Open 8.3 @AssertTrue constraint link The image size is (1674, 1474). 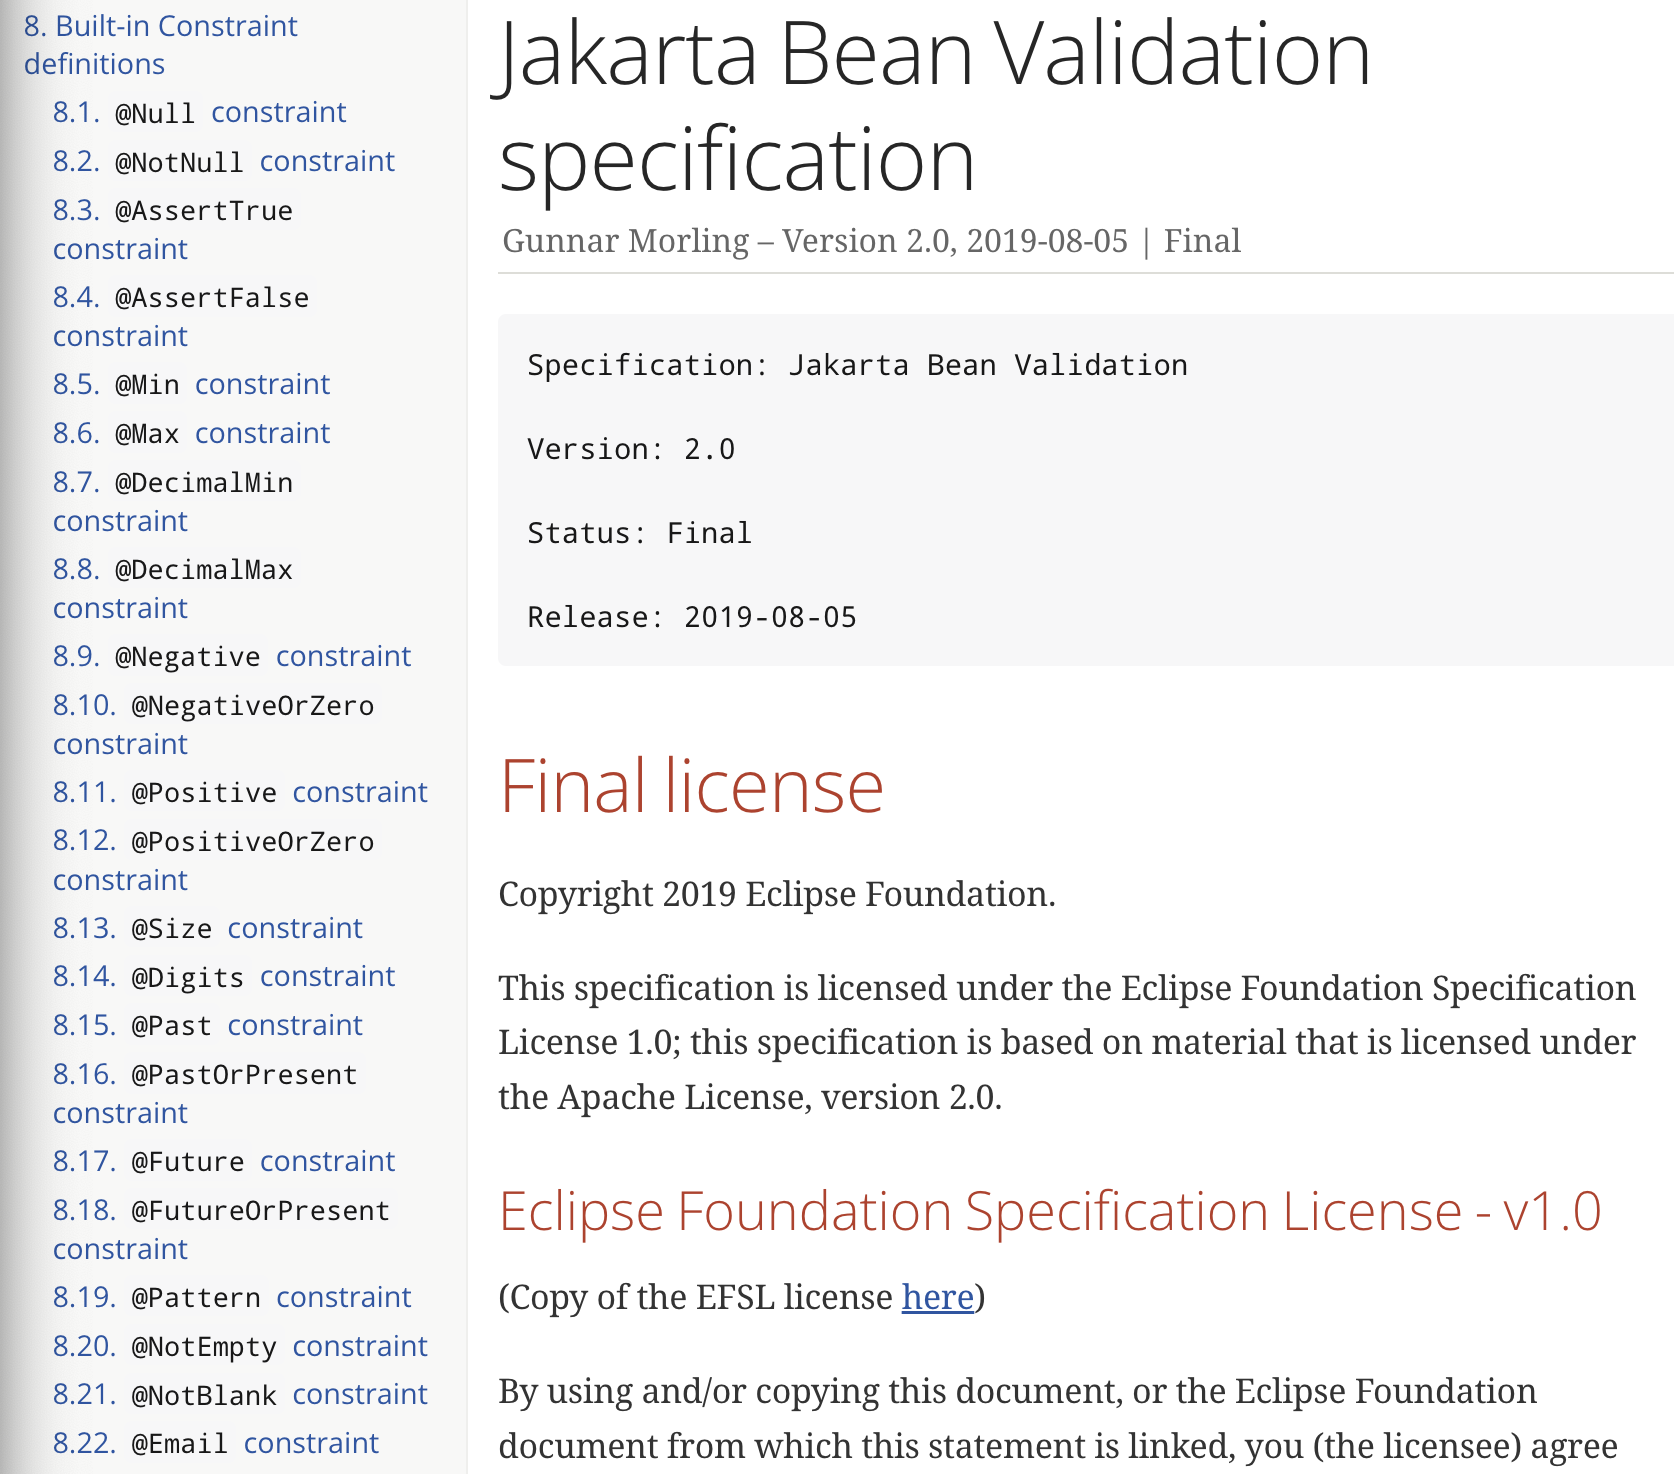coord(173,229)
